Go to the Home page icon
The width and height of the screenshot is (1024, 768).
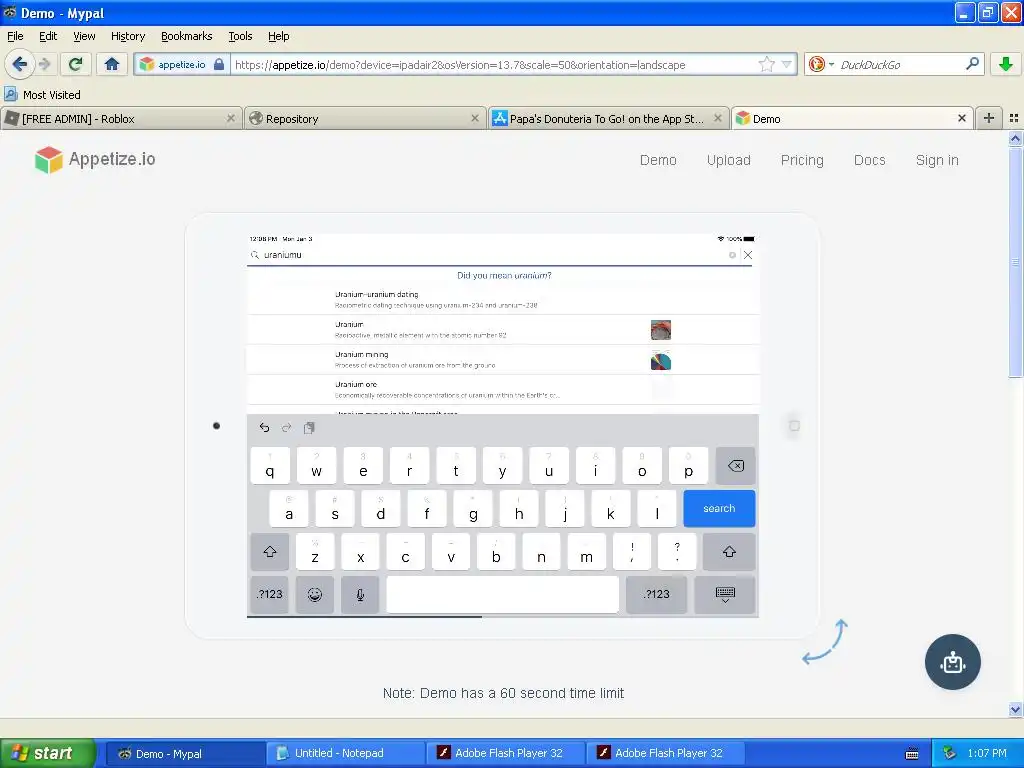click(112, 64)
